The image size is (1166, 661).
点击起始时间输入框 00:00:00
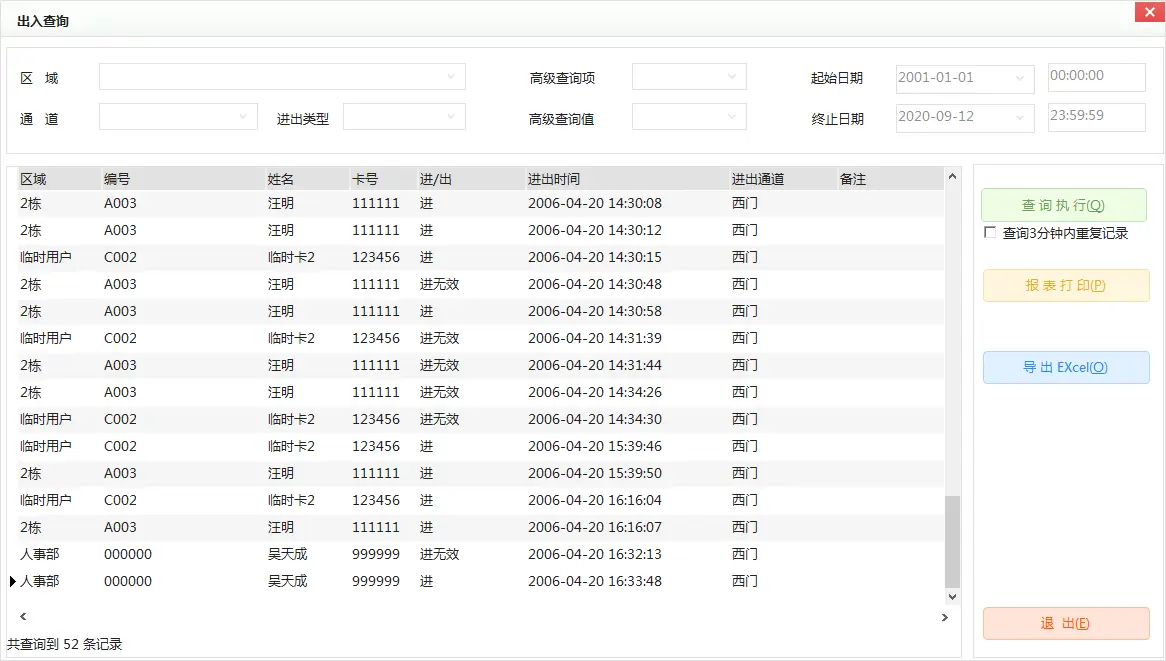point(1096,76)
